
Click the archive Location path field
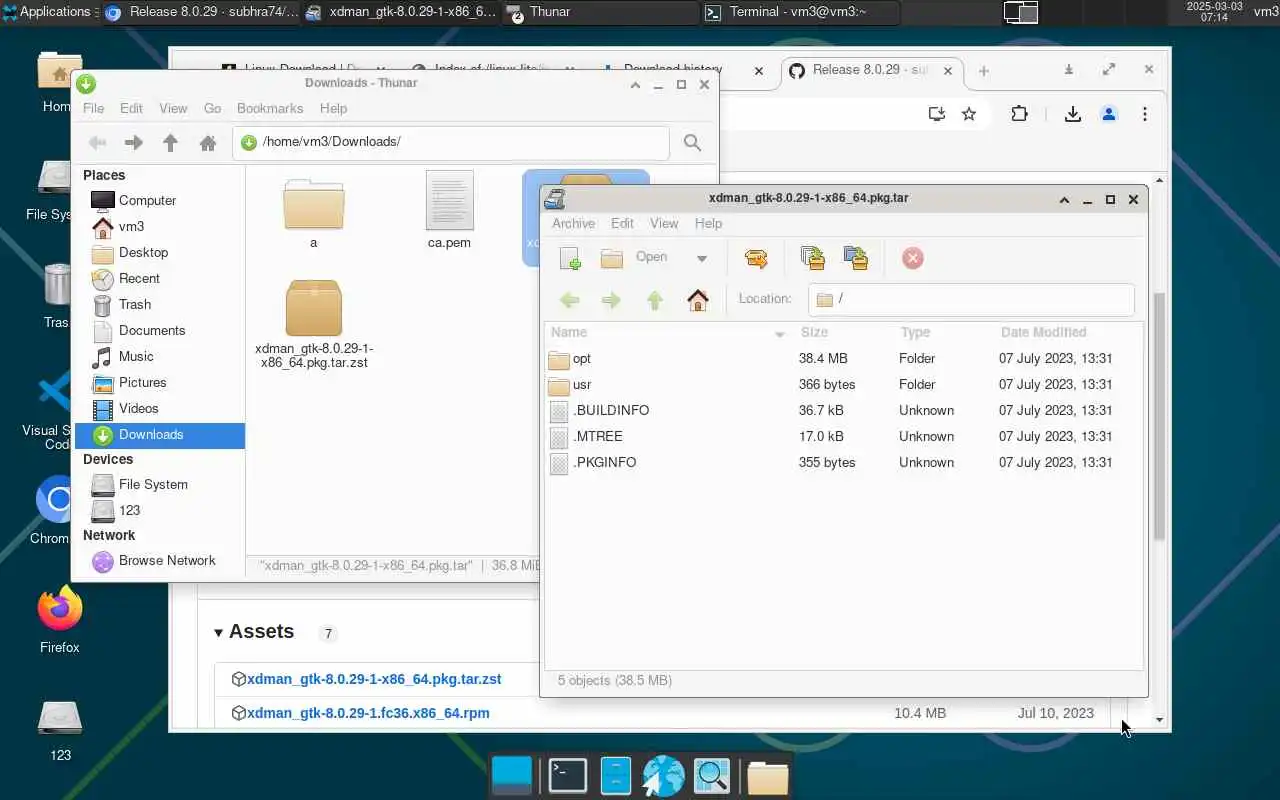[x=971, y=299]
